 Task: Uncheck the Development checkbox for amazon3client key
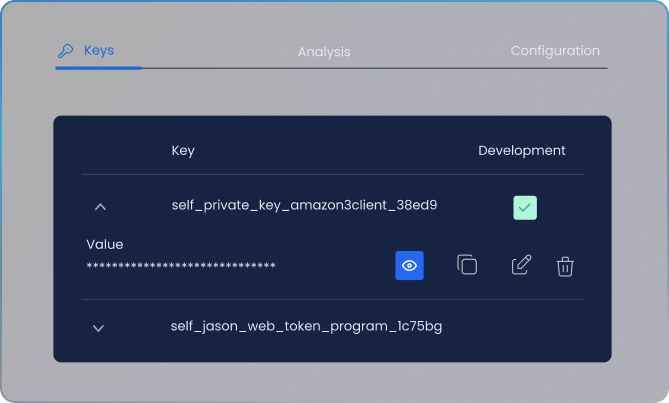tap(525, 208)
